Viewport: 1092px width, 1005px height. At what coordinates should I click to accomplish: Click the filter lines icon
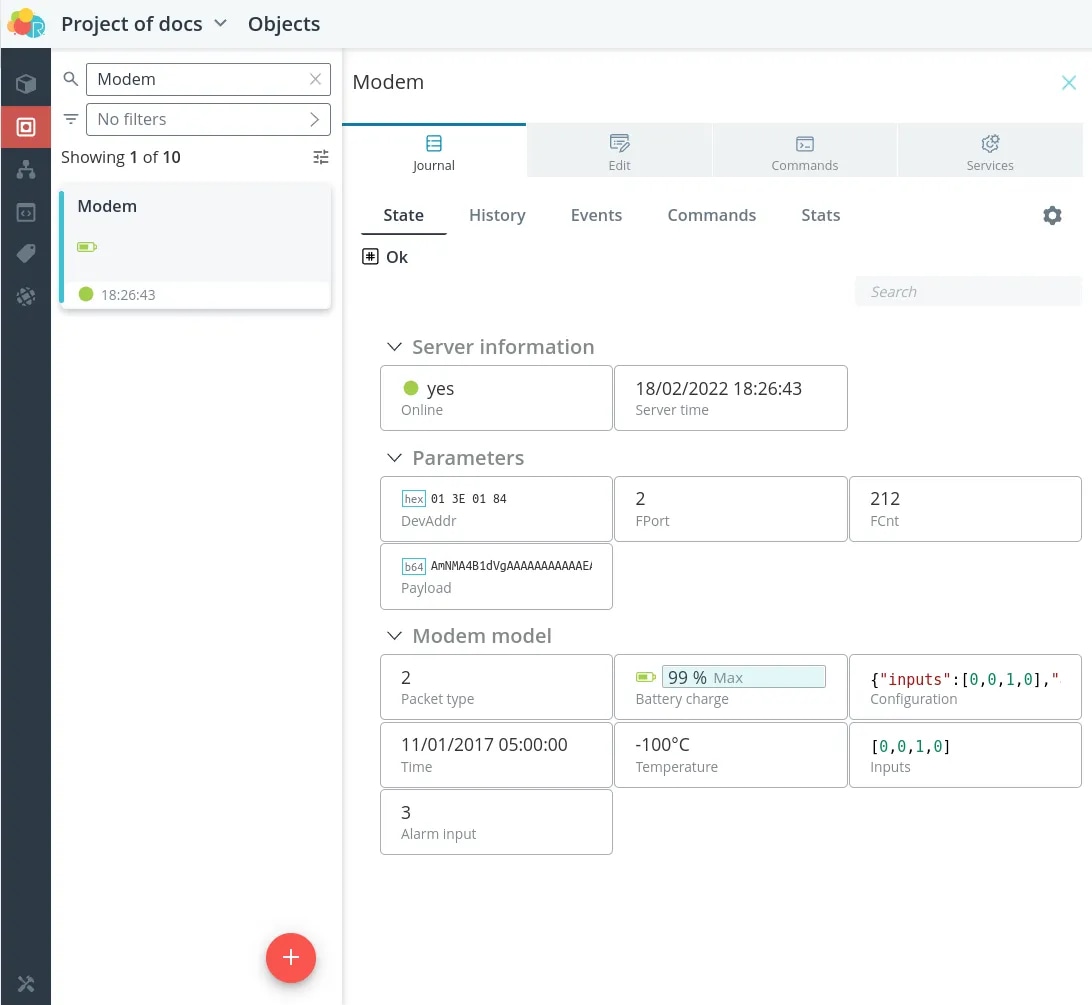[70, 119]
